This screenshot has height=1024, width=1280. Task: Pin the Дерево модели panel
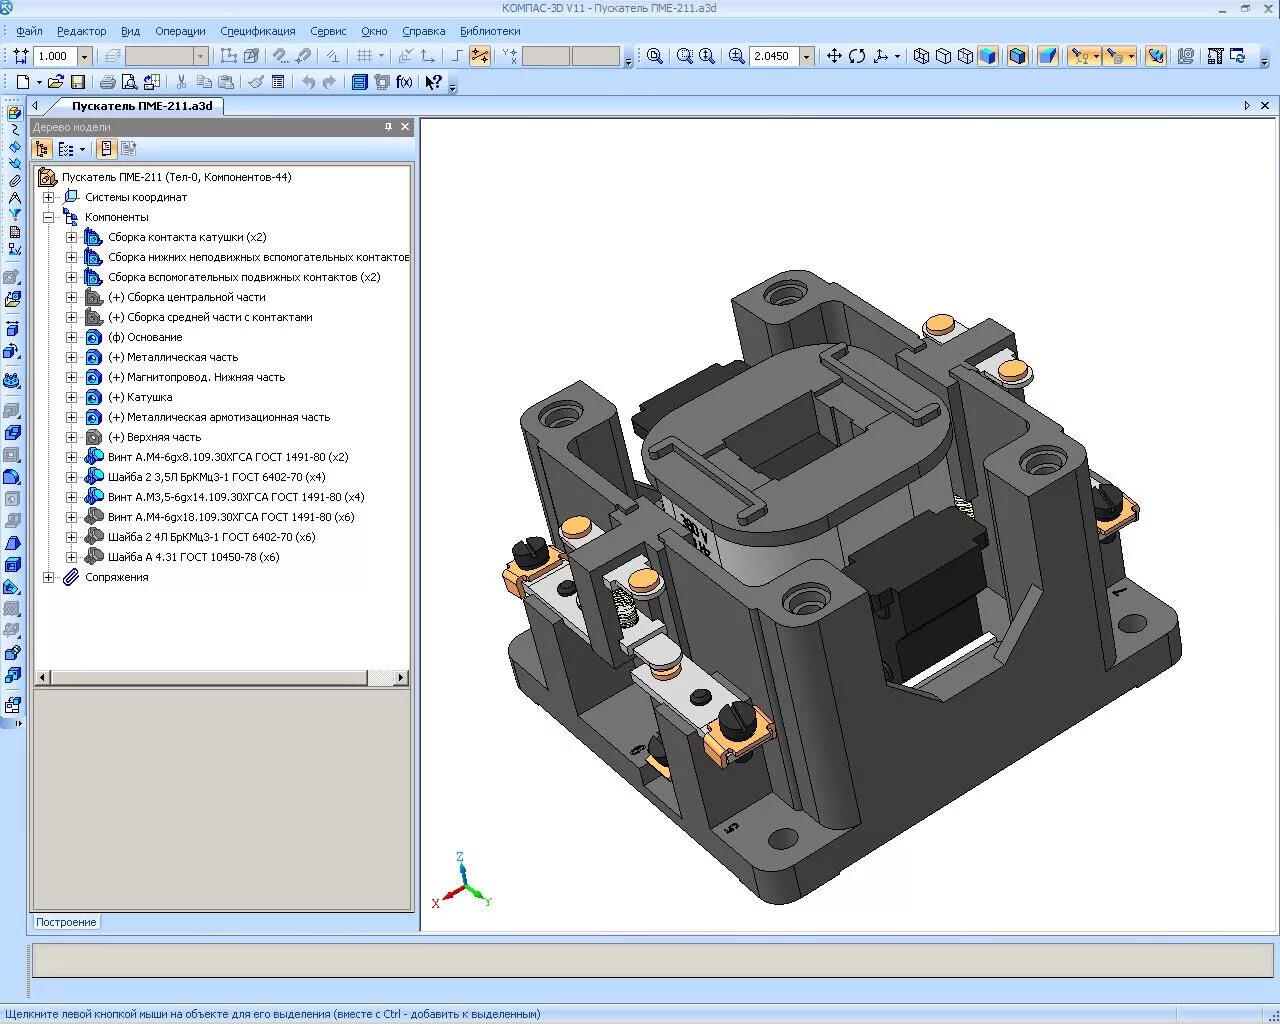pos(389,127)
